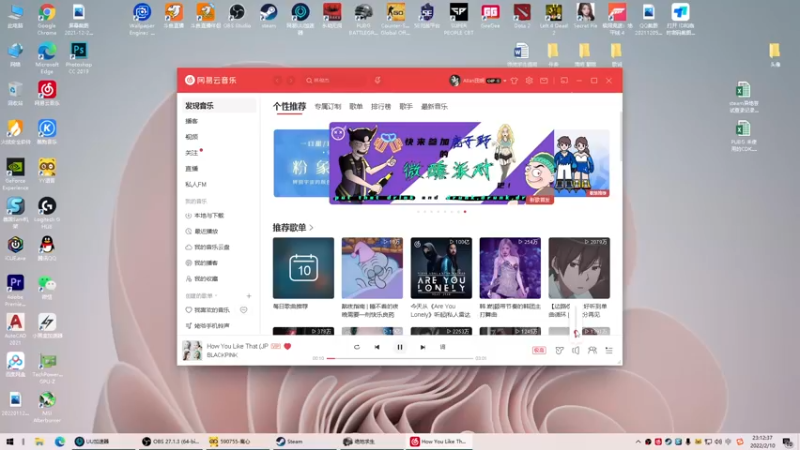Open the 最新音乐 tab
This screenshot has width=800, height=450.
[434, 107]
